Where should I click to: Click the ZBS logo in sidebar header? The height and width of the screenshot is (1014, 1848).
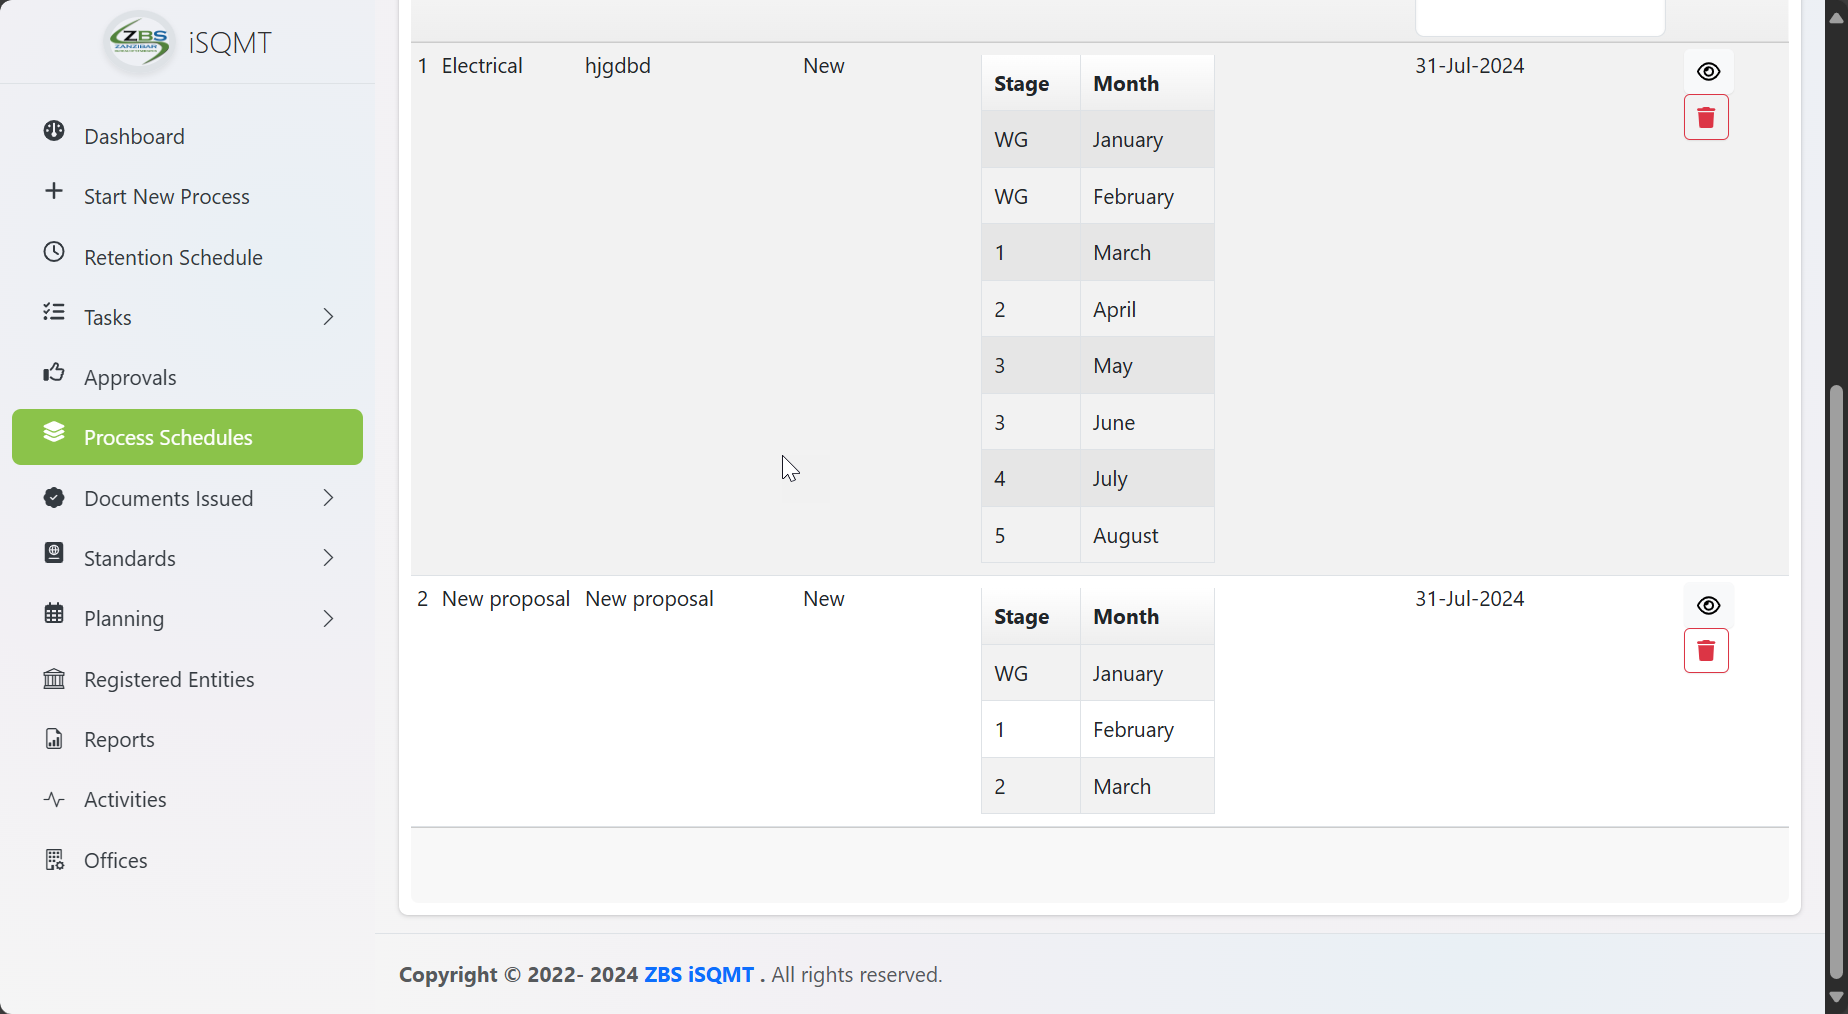point(140,42)
